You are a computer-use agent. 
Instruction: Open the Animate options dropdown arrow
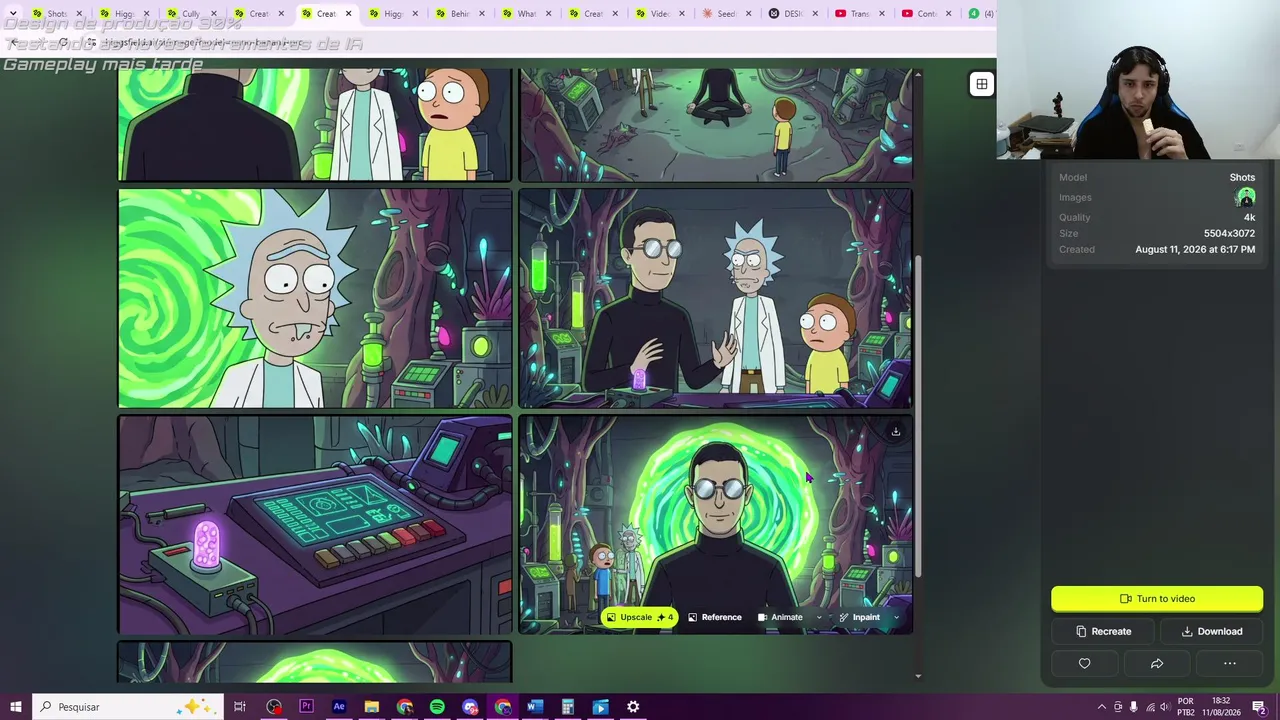(x=819, y=617)
